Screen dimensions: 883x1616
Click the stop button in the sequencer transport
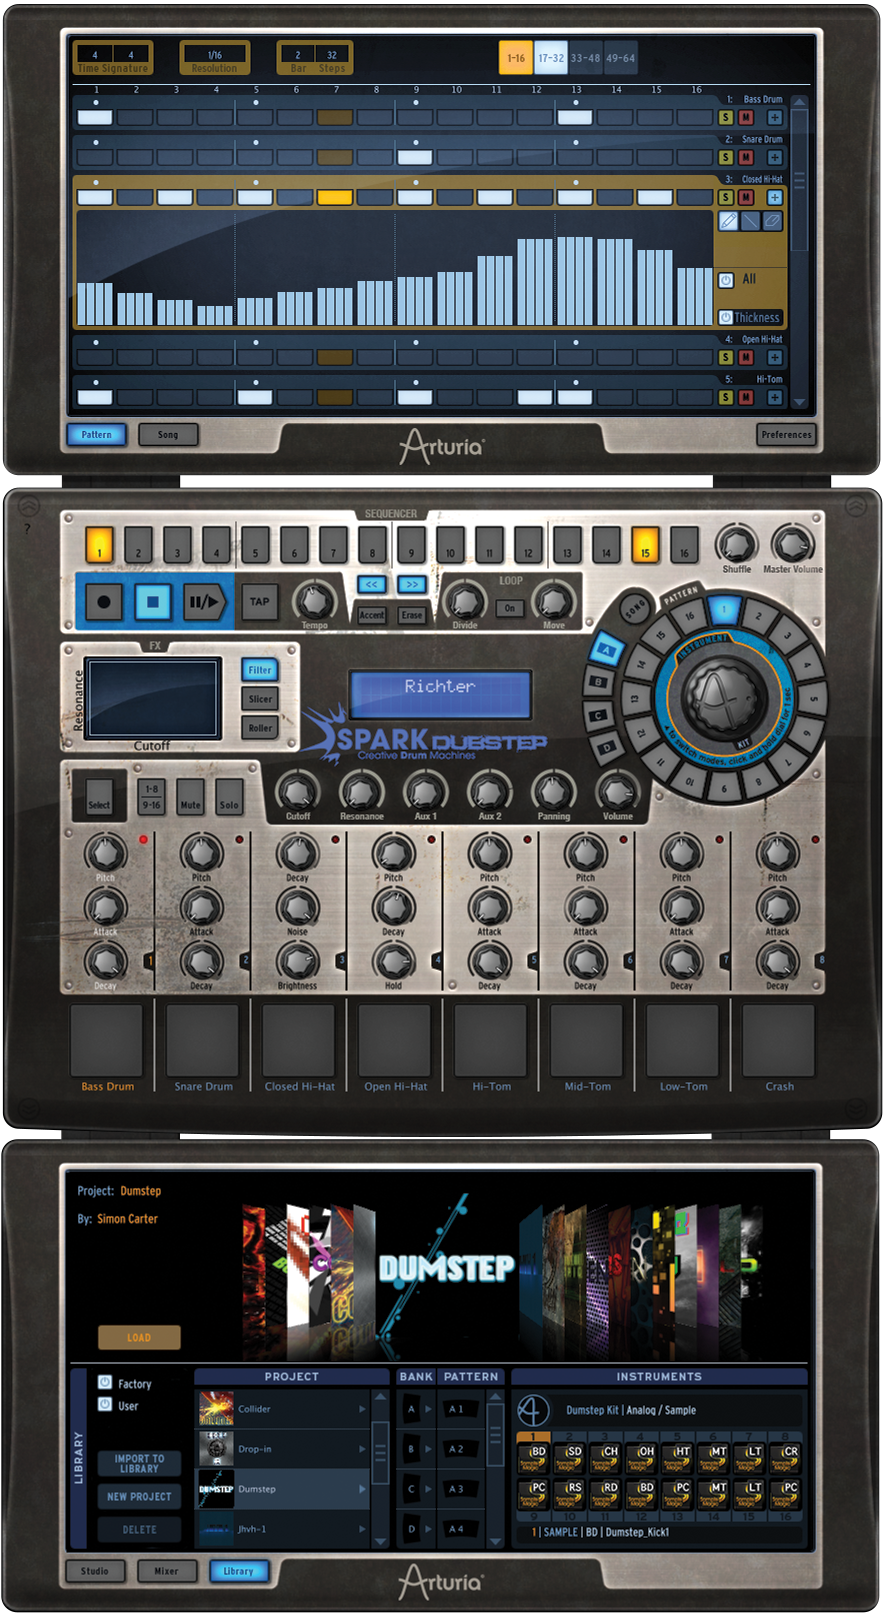(x=153, y=602)
